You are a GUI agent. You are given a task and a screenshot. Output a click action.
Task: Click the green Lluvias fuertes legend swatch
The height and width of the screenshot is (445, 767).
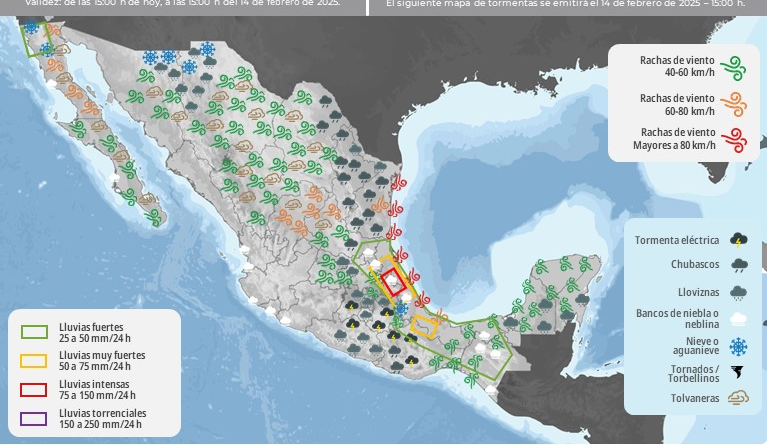pyautogui.click(x=35, y=332)
